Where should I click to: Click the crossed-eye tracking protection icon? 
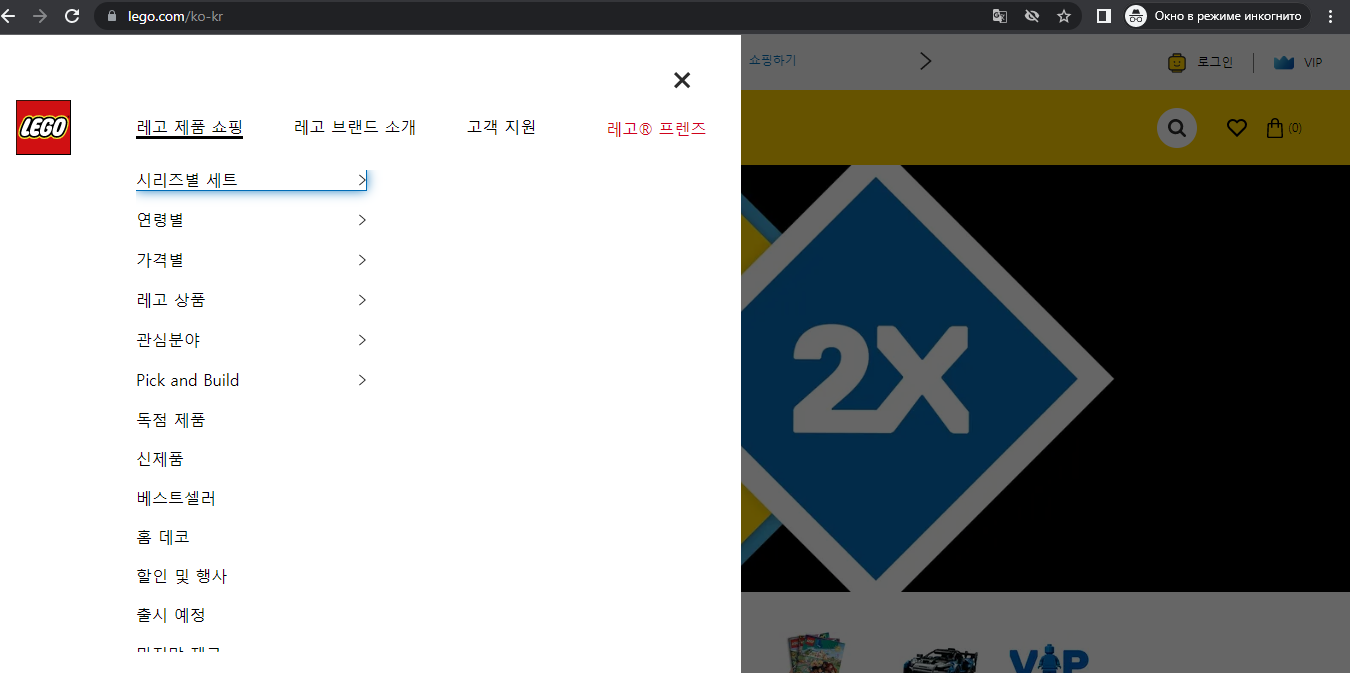(x=1032, y=16)
